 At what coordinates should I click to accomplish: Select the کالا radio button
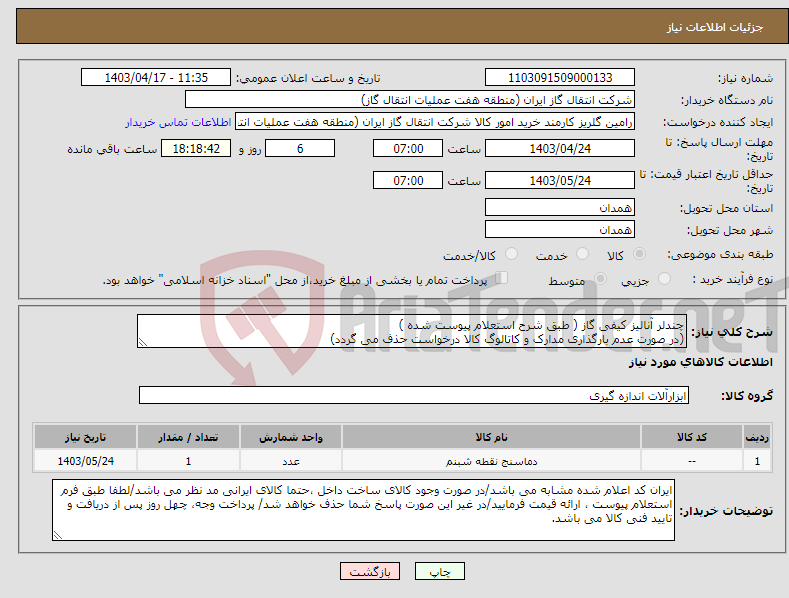[639, 254]
